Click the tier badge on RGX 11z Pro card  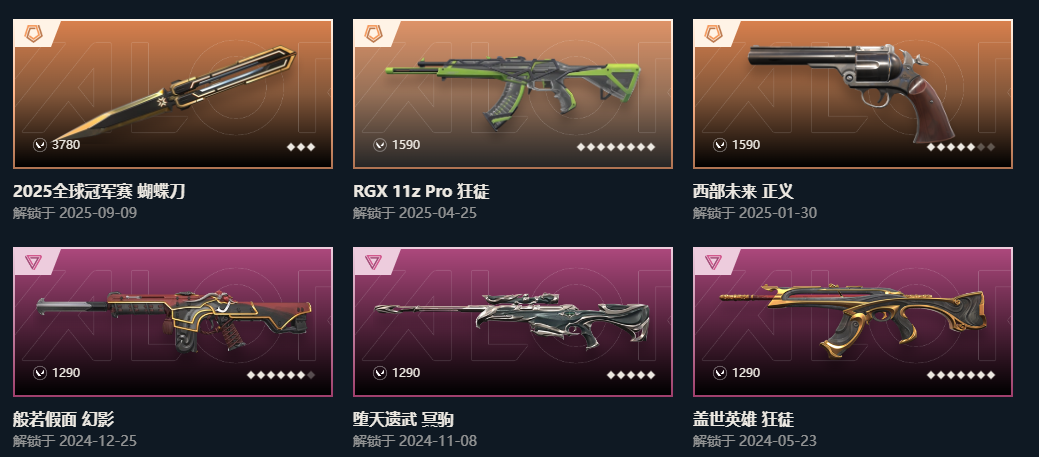[x=373, y=34]
